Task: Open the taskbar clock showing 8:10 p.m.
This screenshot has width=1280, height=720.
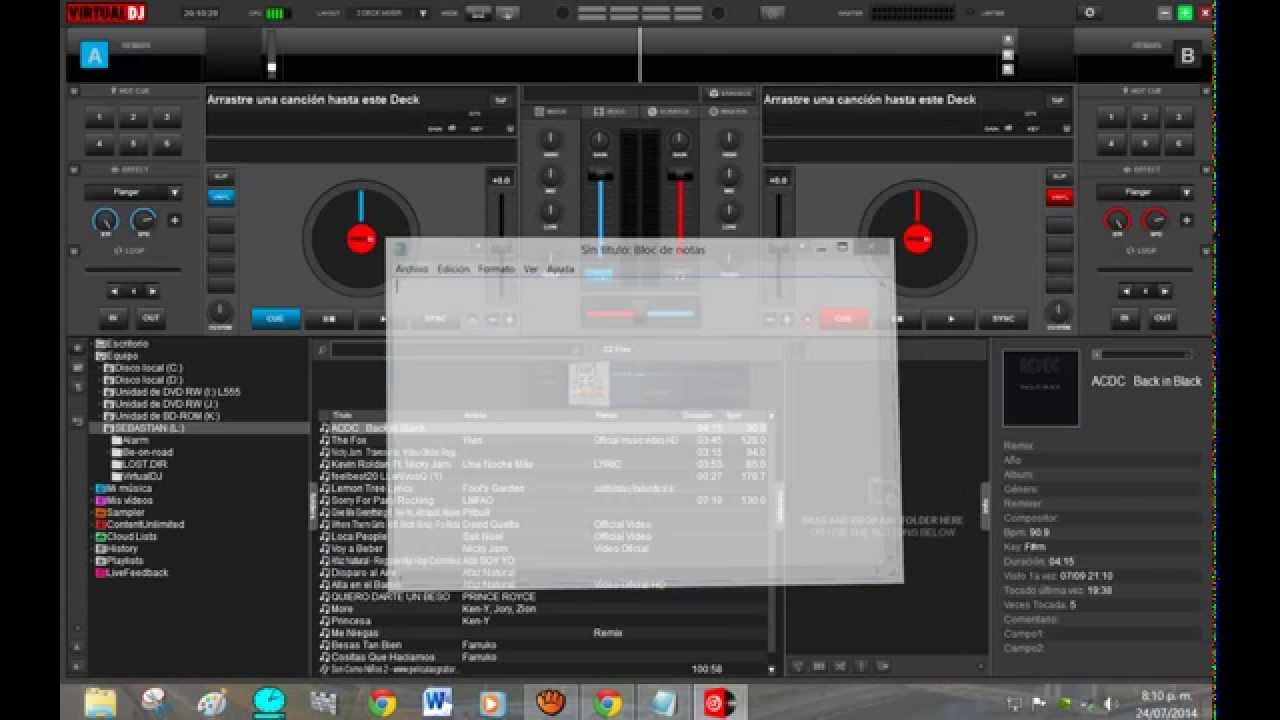Action: (x=1166, y=703)
